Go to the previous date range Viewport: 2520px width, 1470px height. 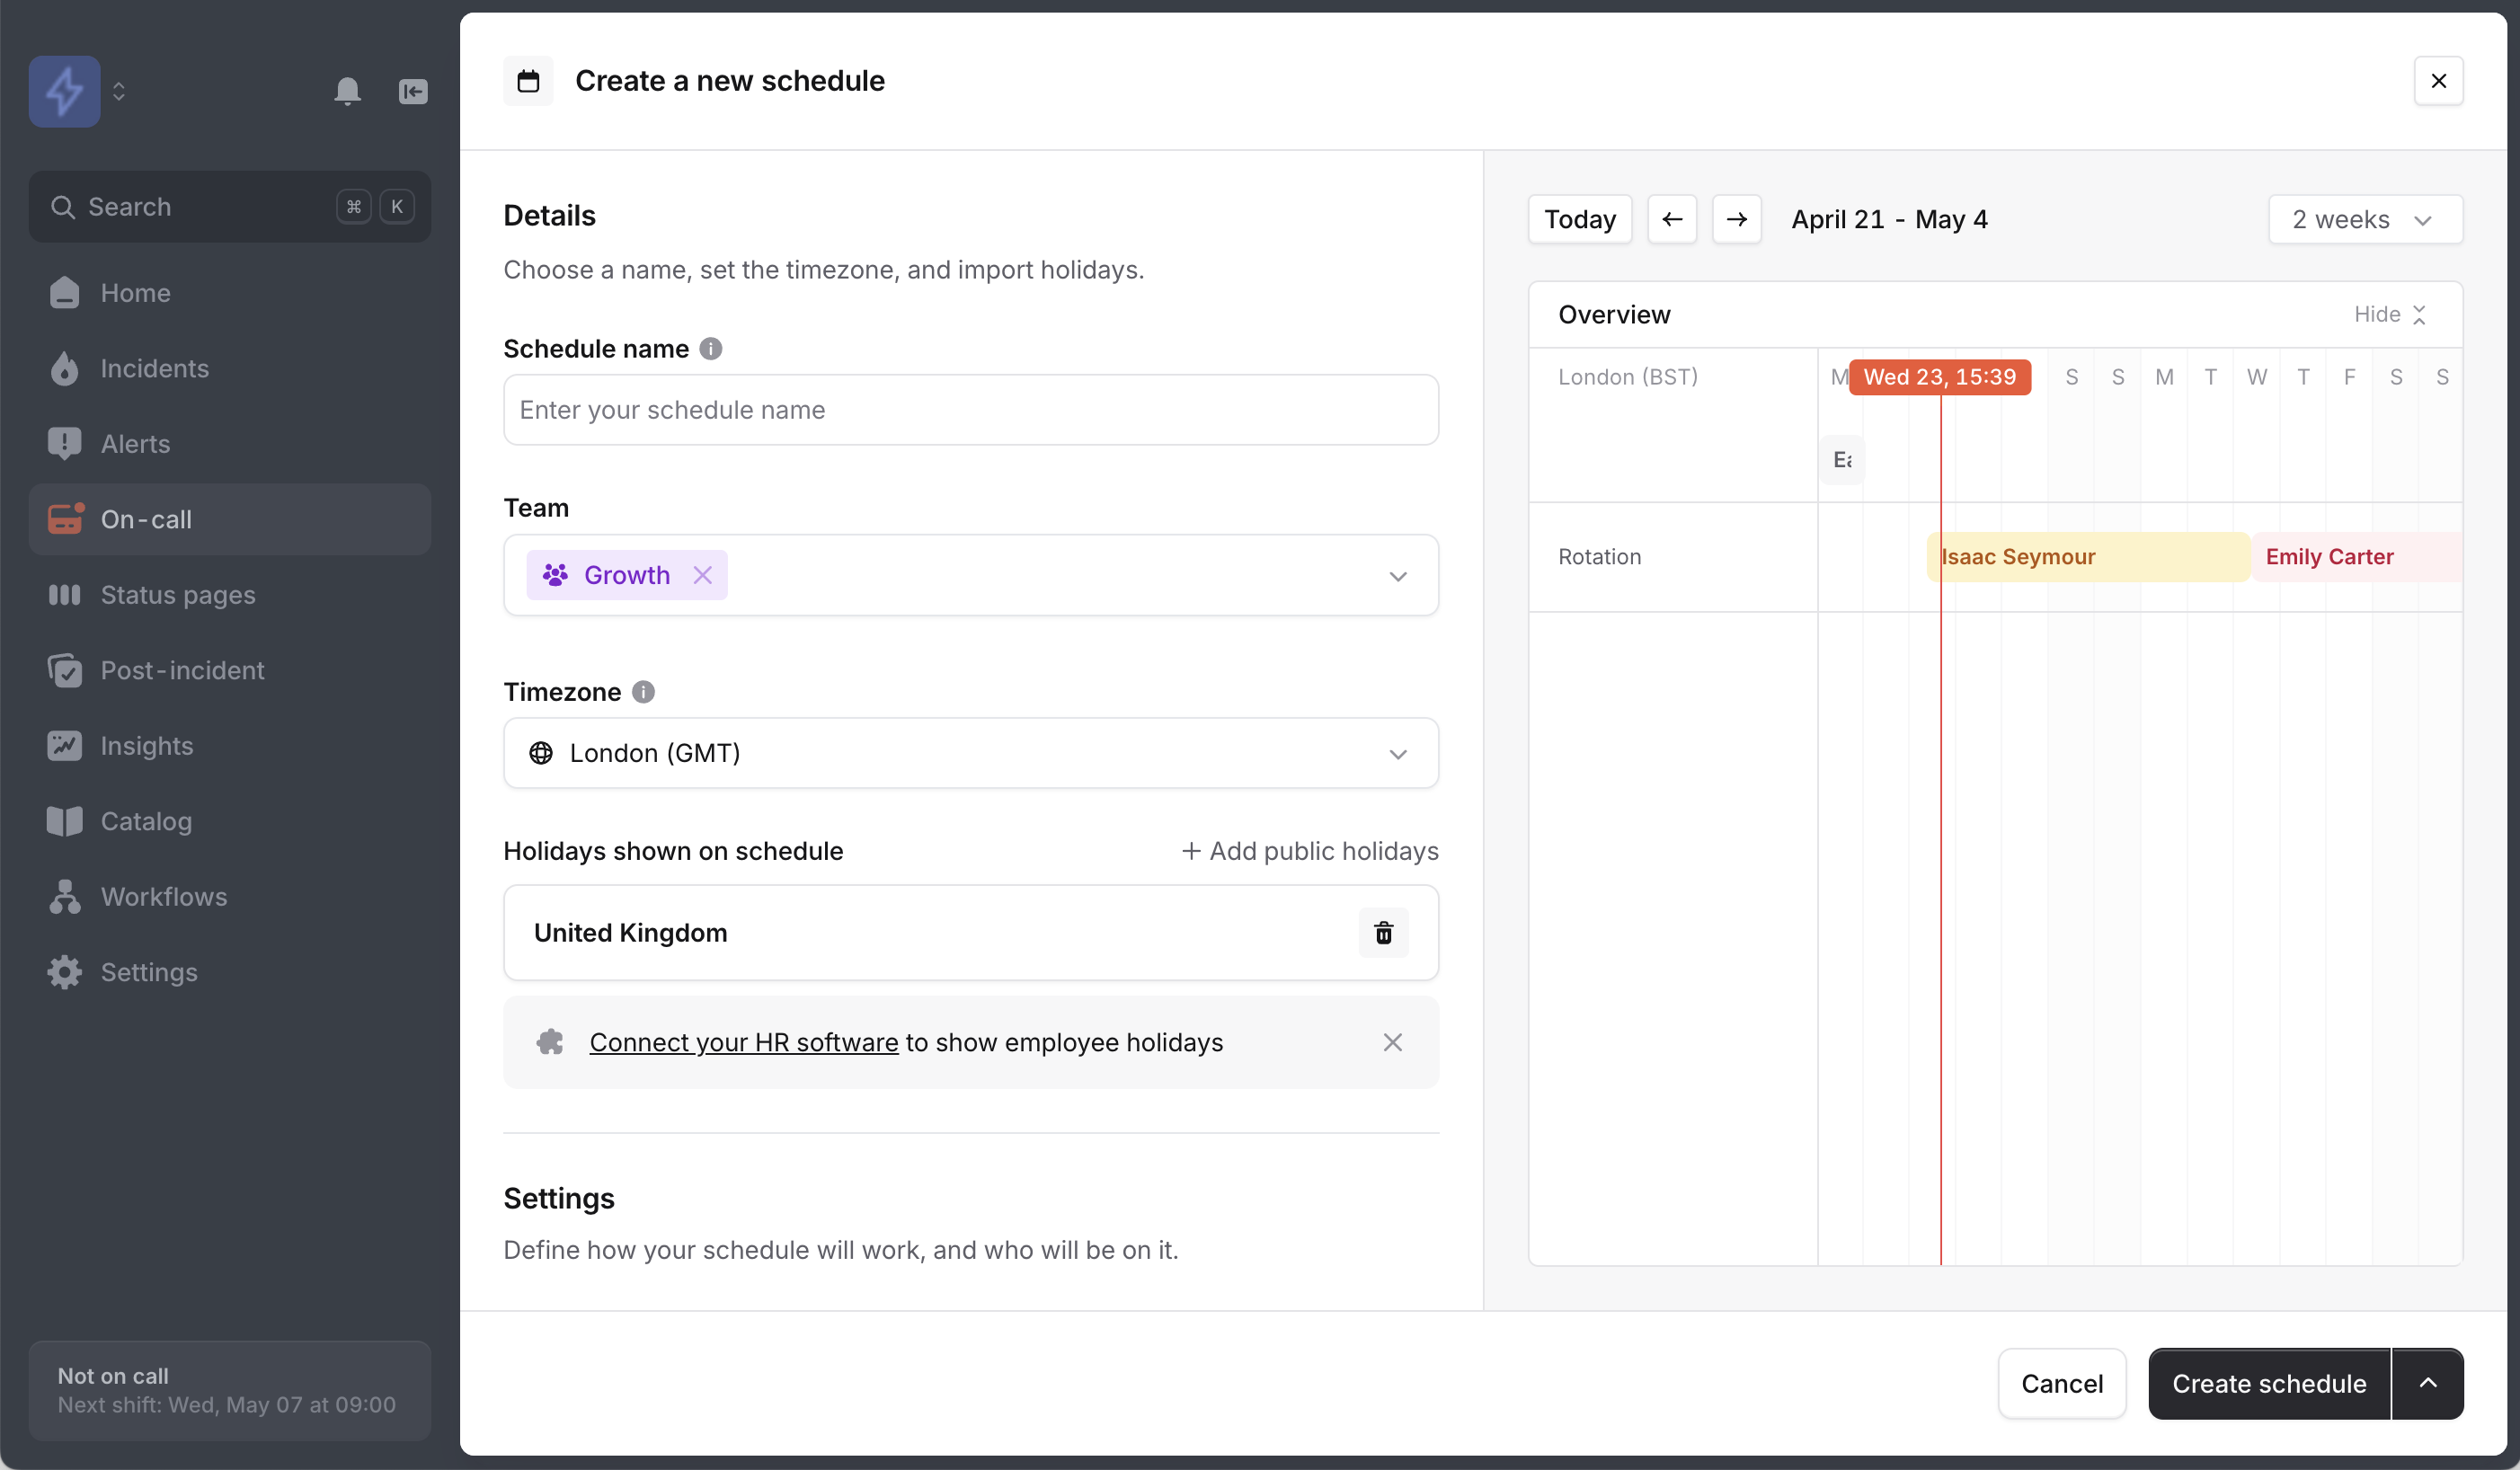pyautogui.click(x=1671, y=219)
